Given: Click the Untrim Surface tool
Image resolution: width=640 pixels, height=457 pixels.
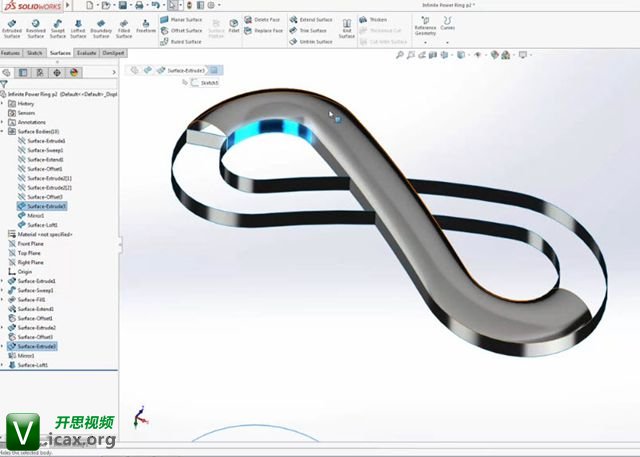Looking at the screenshot, I should coord(311,42).
